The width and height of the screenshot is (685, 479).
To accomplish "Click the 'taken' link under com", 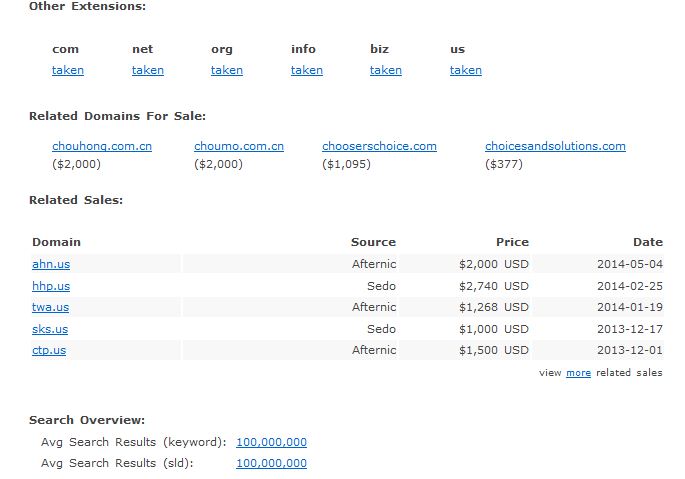I will (x=68, y=70).
